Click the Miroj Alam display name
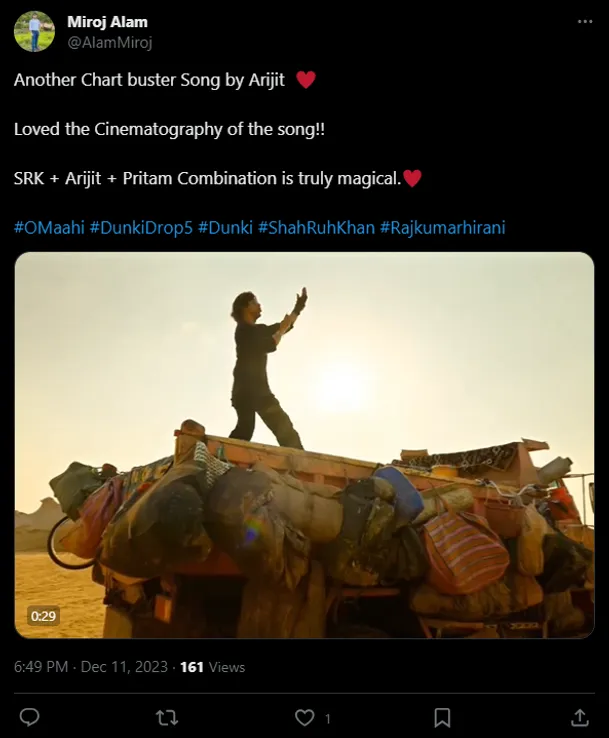Screen dimensions: 609x738 click(x=107, y=22)
